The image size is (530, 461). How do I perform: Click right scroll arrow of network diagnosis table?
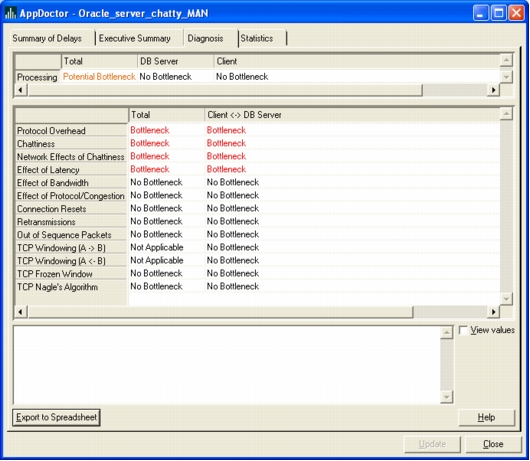pos(493,312)
